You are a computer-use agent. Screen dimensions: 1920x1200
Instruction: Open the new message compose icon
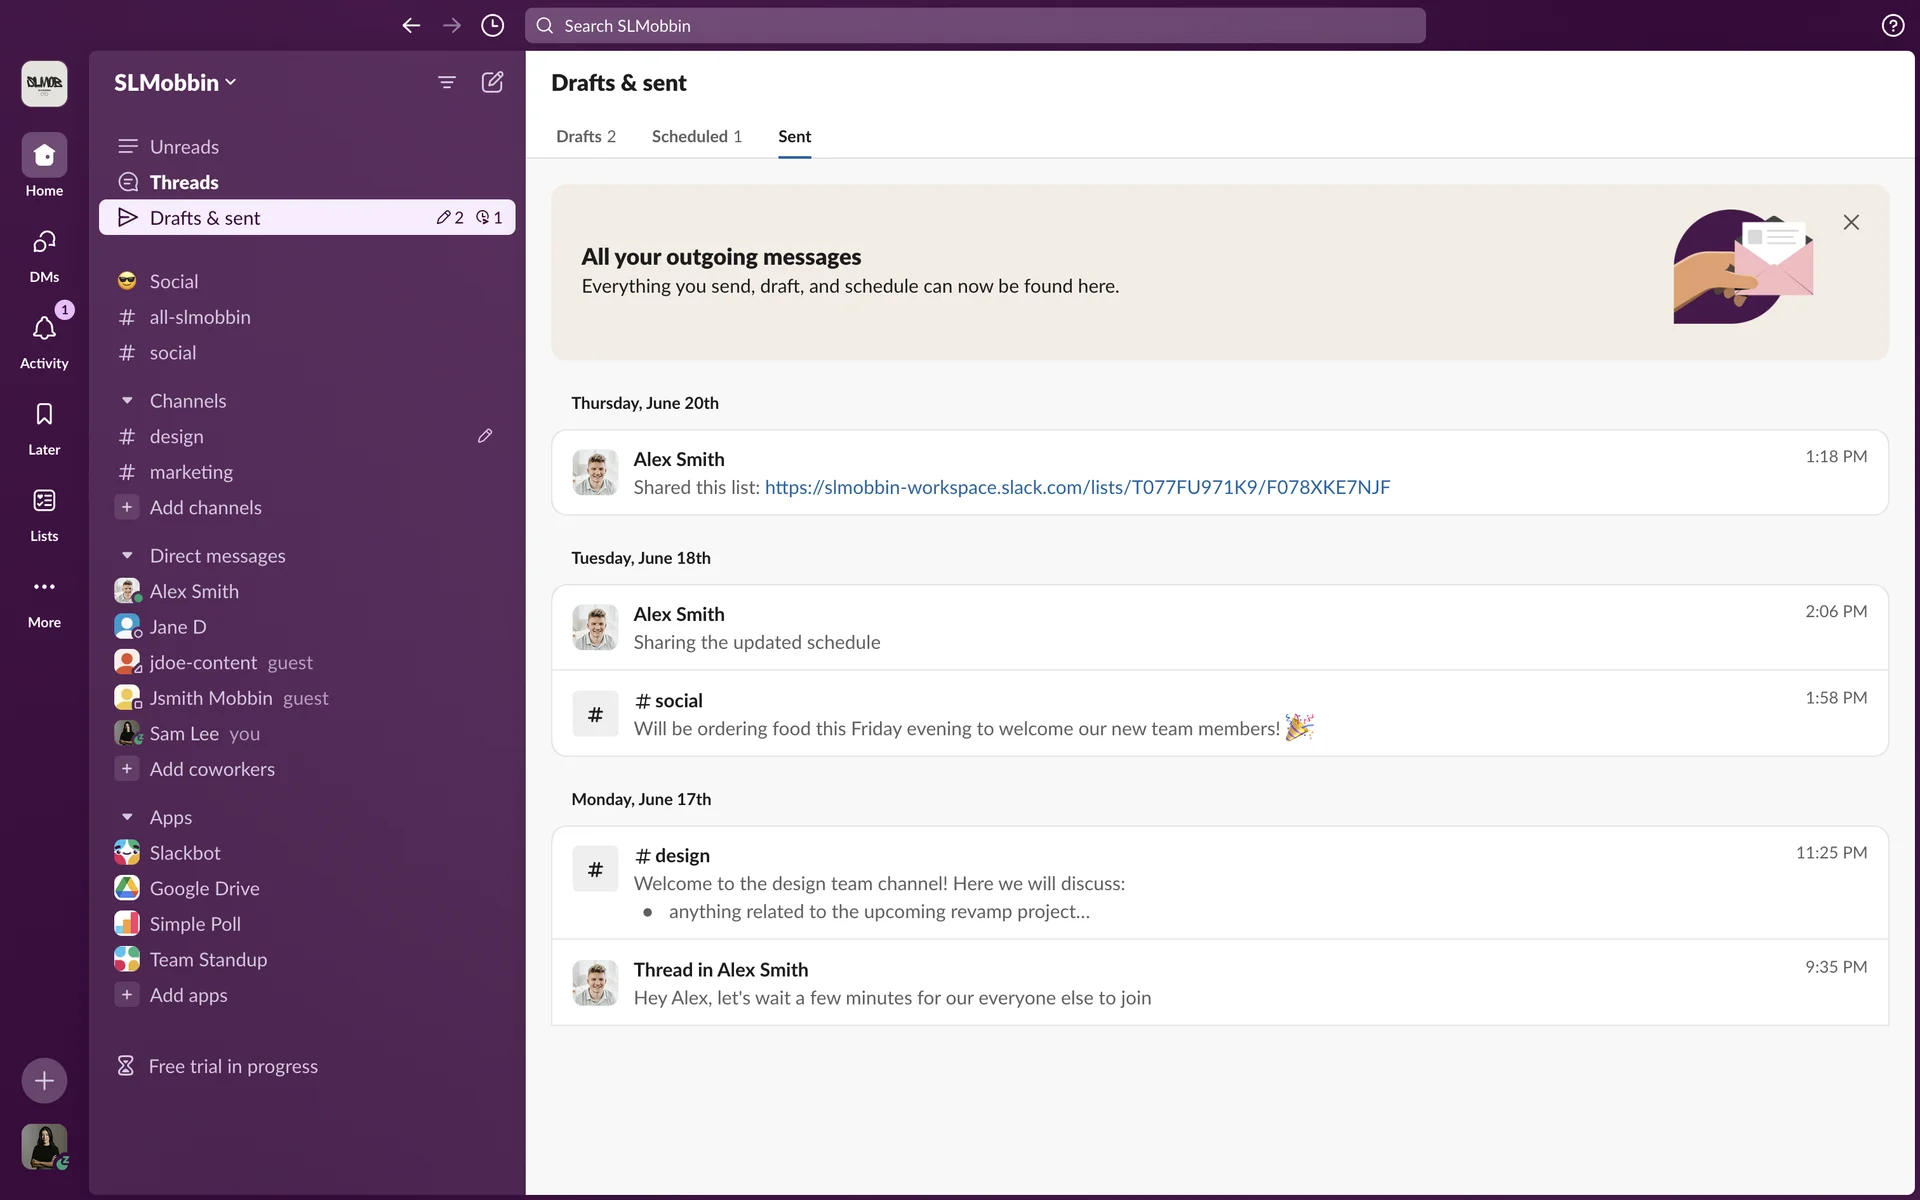click(x=492, y=82)
